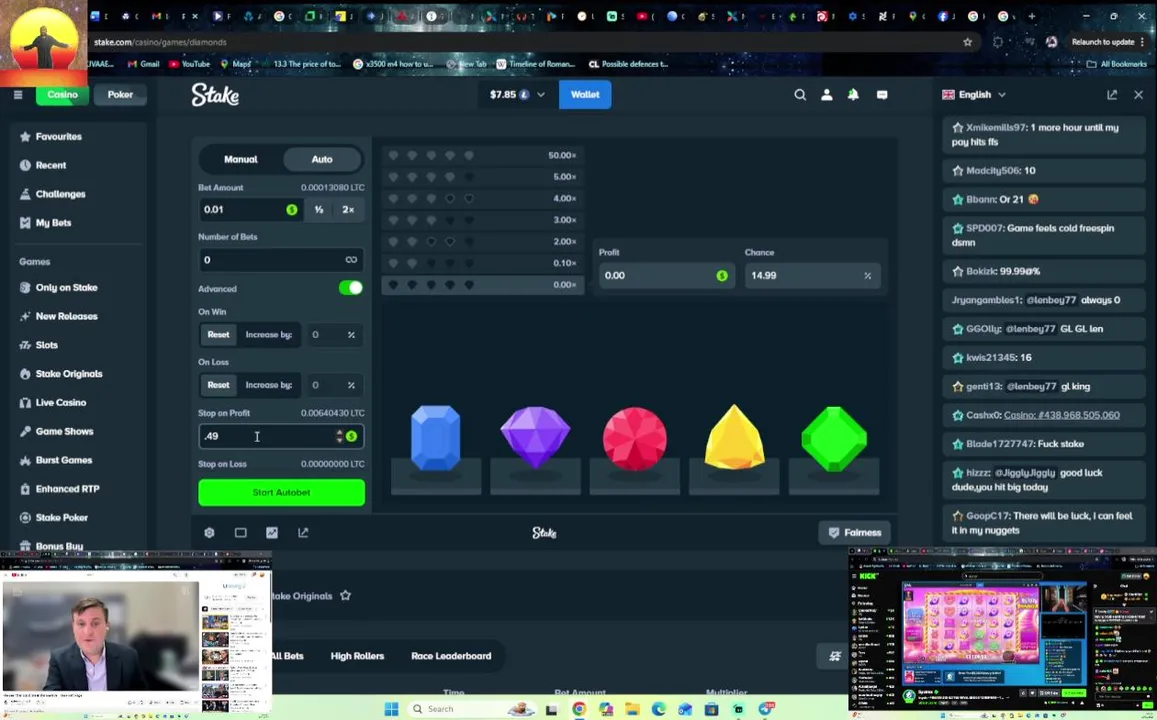Image resolution: width=1157 pixels, height=720 pixels.
Task: Open the Fairness button
Action: [854, 533]
